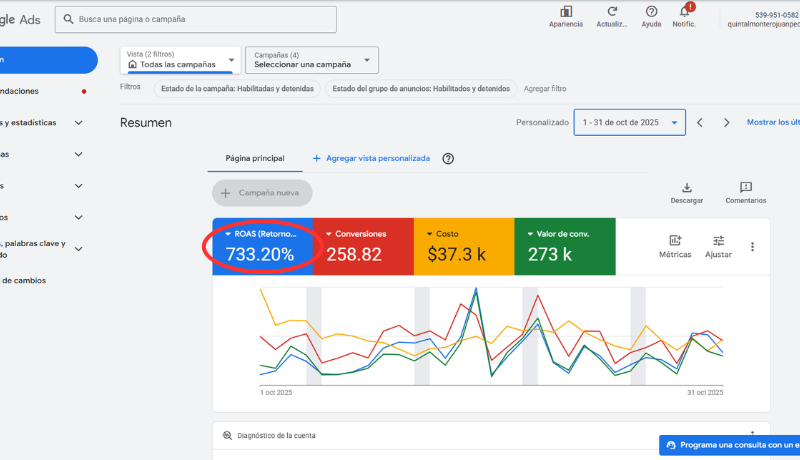Select the yellow Costo scorecard tile

pos(464,247)
